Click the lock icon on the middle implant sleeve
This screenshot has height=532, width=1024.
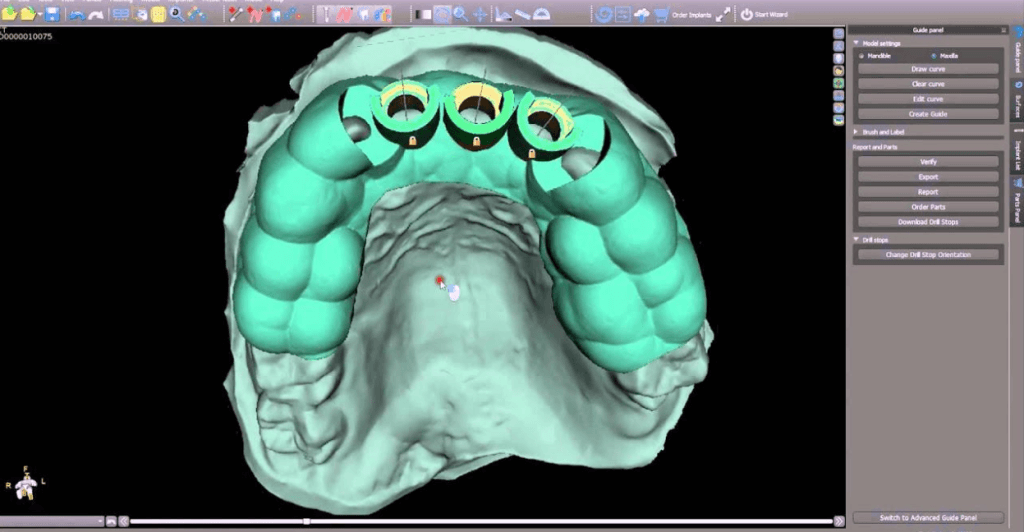(477, 142)
